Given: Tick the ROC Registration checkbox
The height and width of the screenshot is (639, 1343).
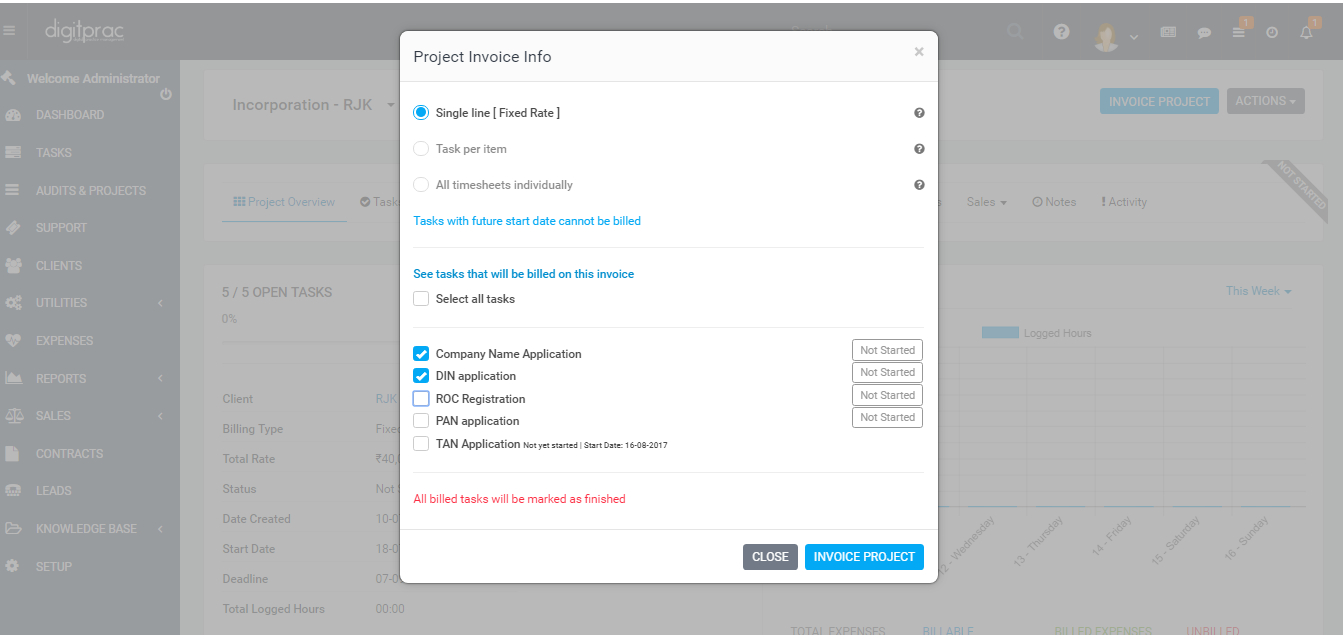Looking at the screenshot, I should point(421,398).
